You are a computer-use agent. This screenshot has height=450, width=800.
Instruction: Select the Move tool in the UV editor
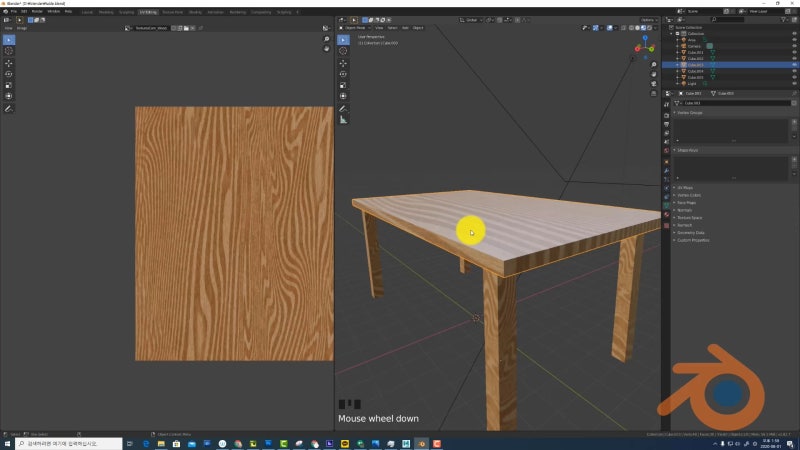[x=9, y=63]
